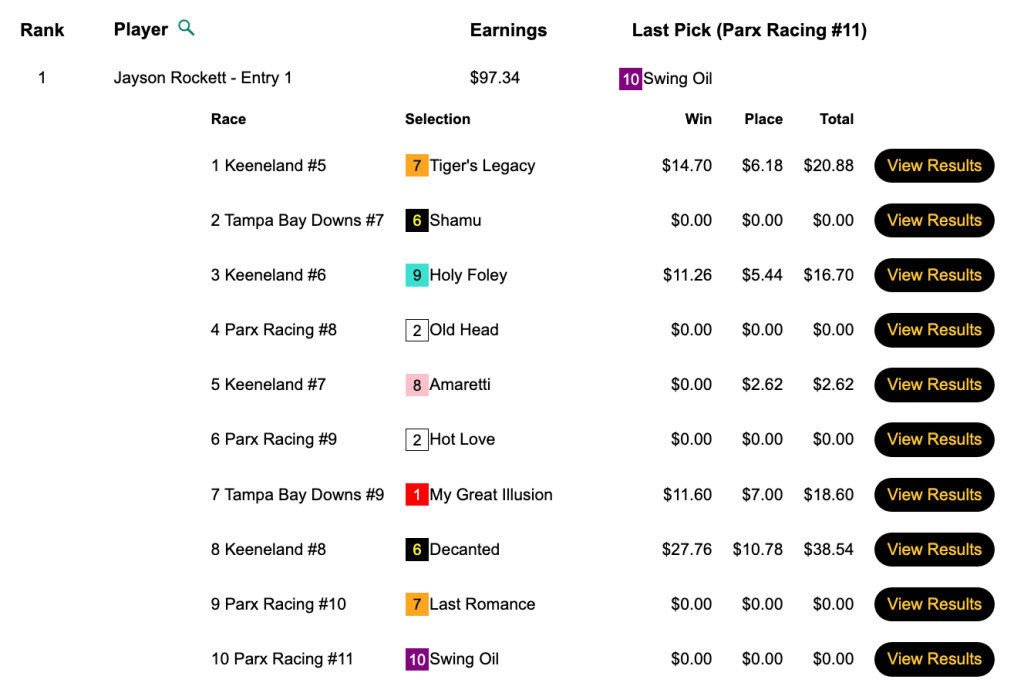Click purple number 10 badge in Last Pick column

pos(630,79)
